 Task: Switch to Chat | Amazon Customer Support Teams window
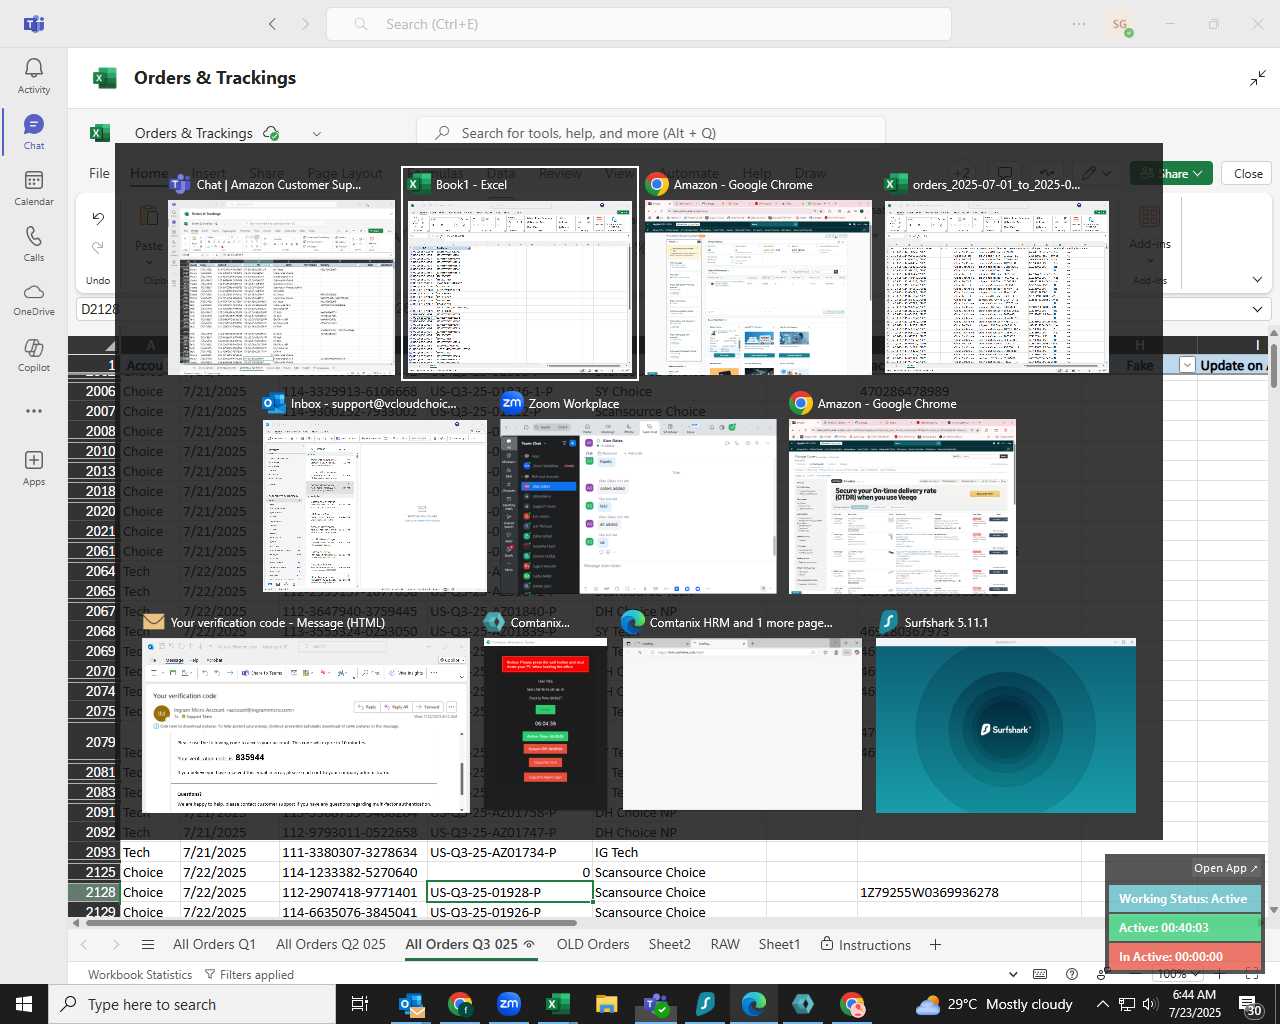point(281,273)
